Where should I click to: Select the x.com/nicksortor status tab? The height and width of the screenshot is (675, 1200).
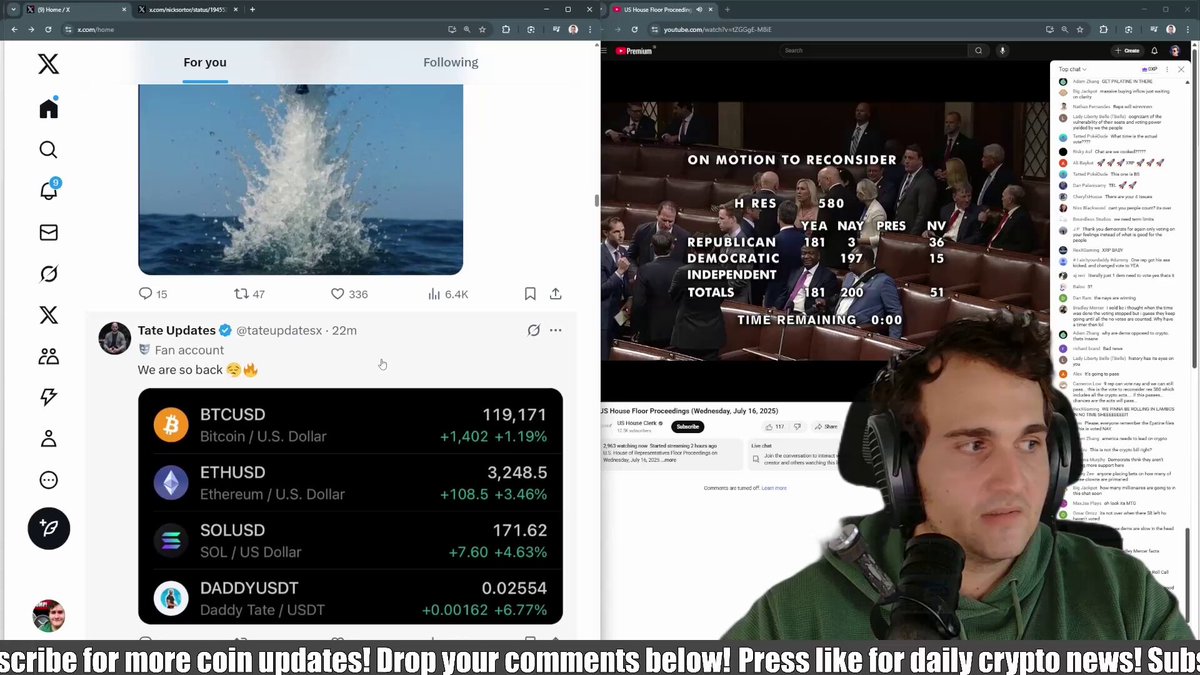[190, 9]
